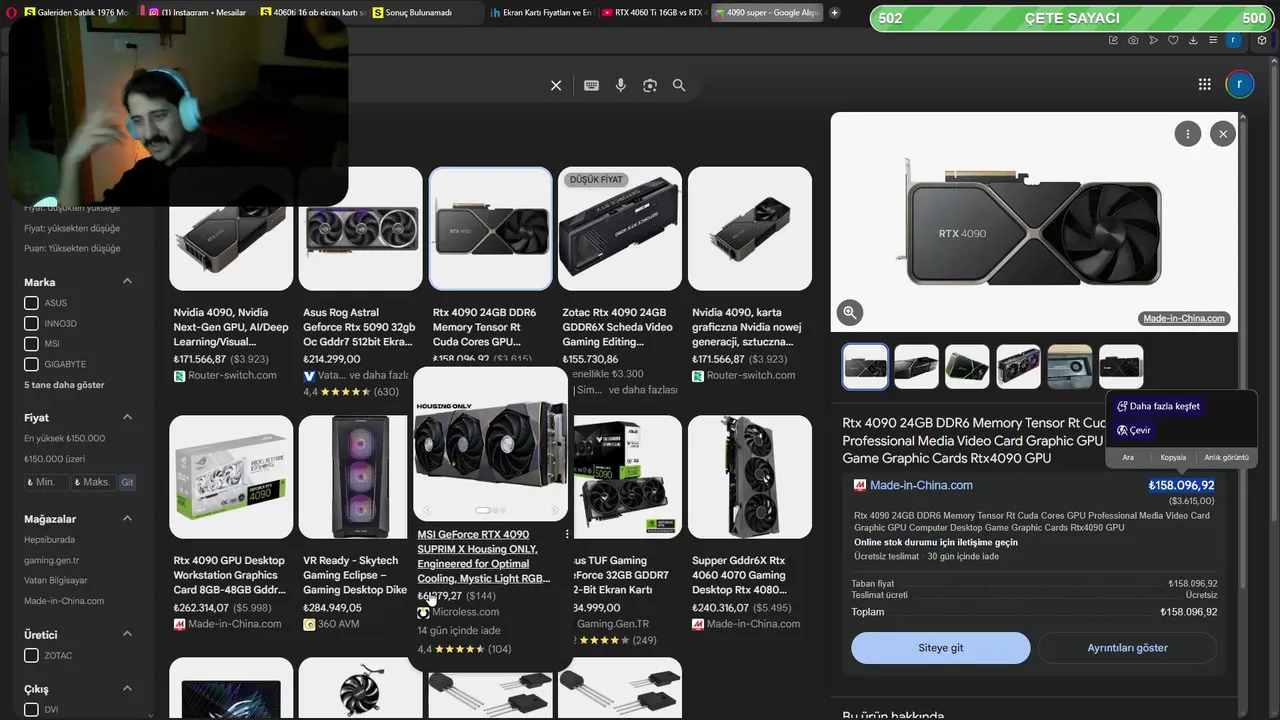The width and height of the screenshot is (1280, 720).
Task: Filter price ₺150.000 üzeri
Action: pos(54,459)
